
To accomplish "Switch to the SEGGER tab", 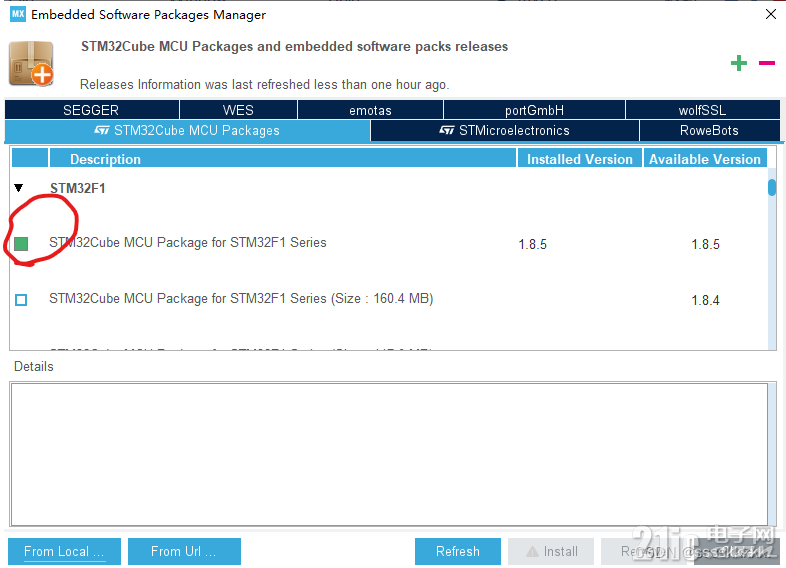I will tap(92, 110).
